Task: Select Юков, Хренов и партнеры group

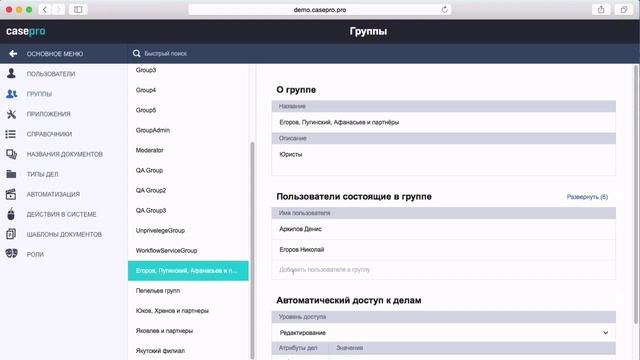Action: 188,311
